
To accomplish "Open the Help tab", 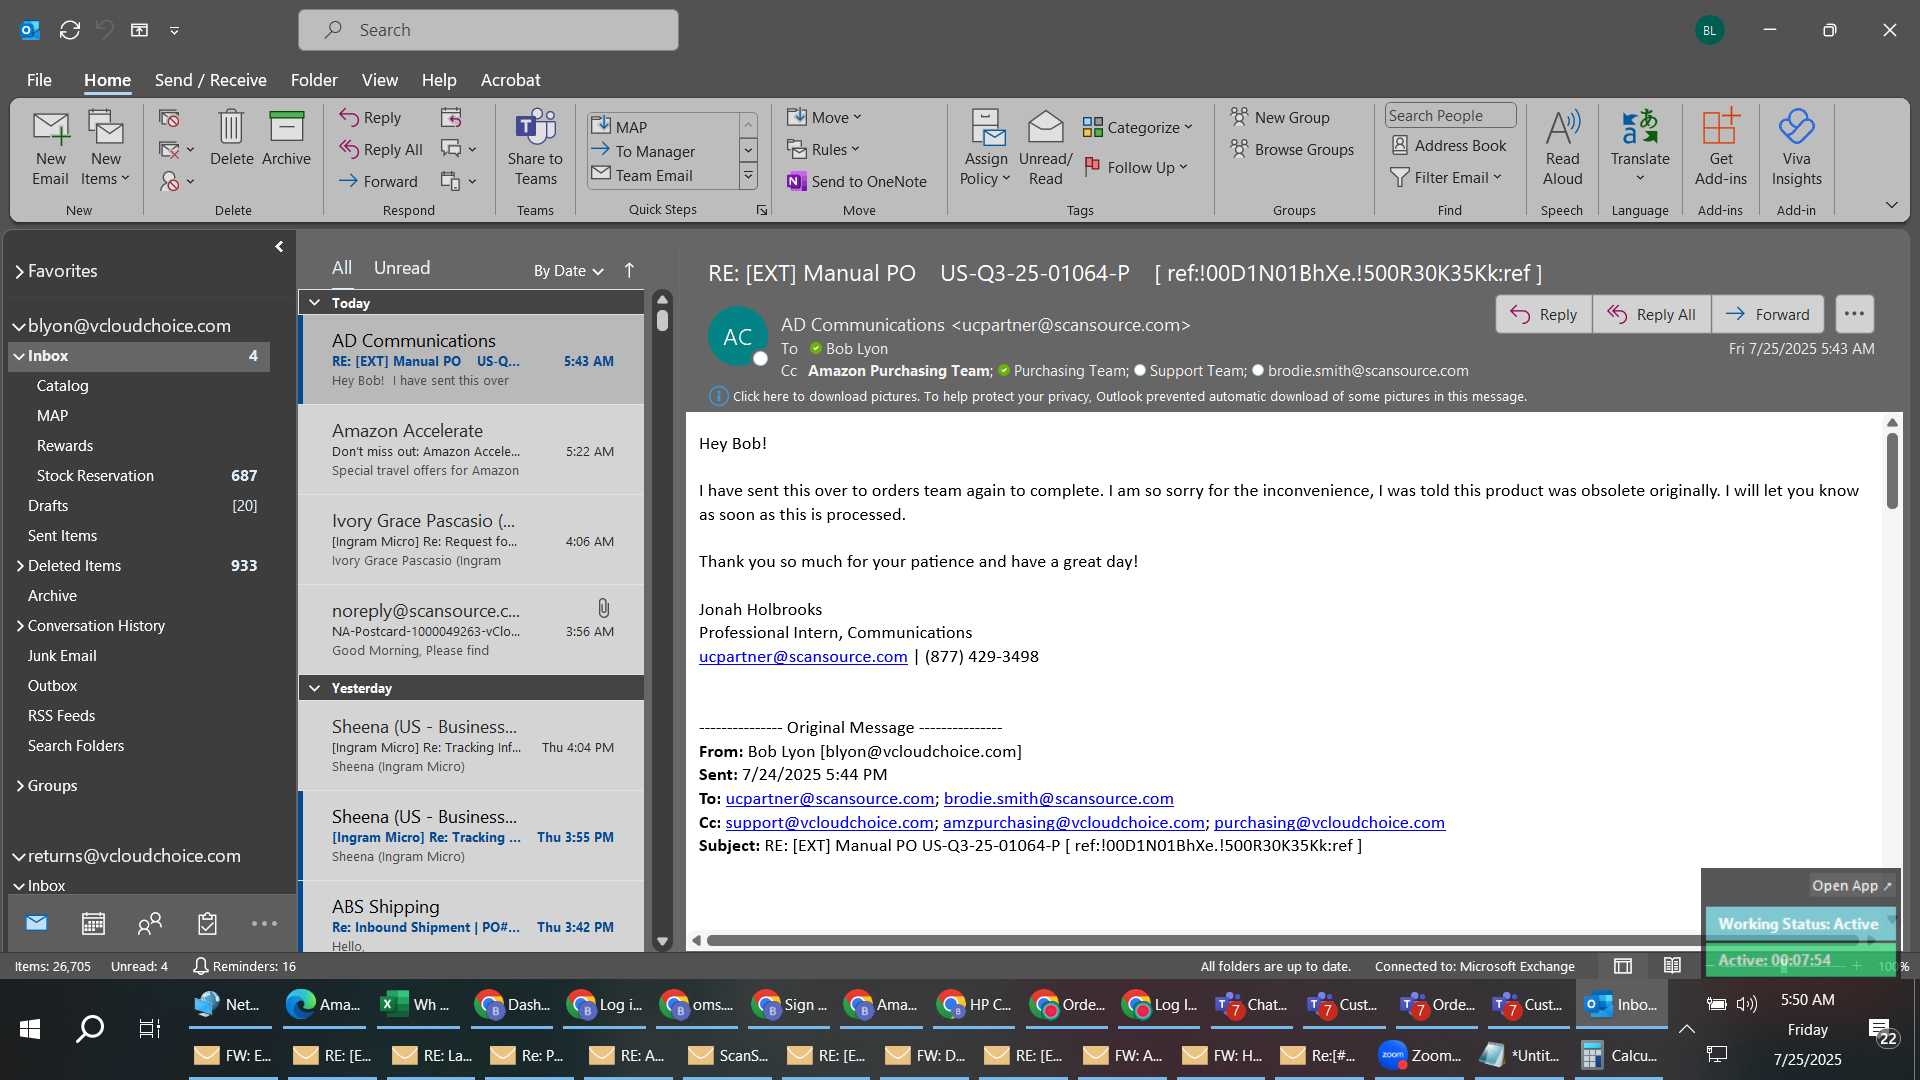I will [438, 80].
